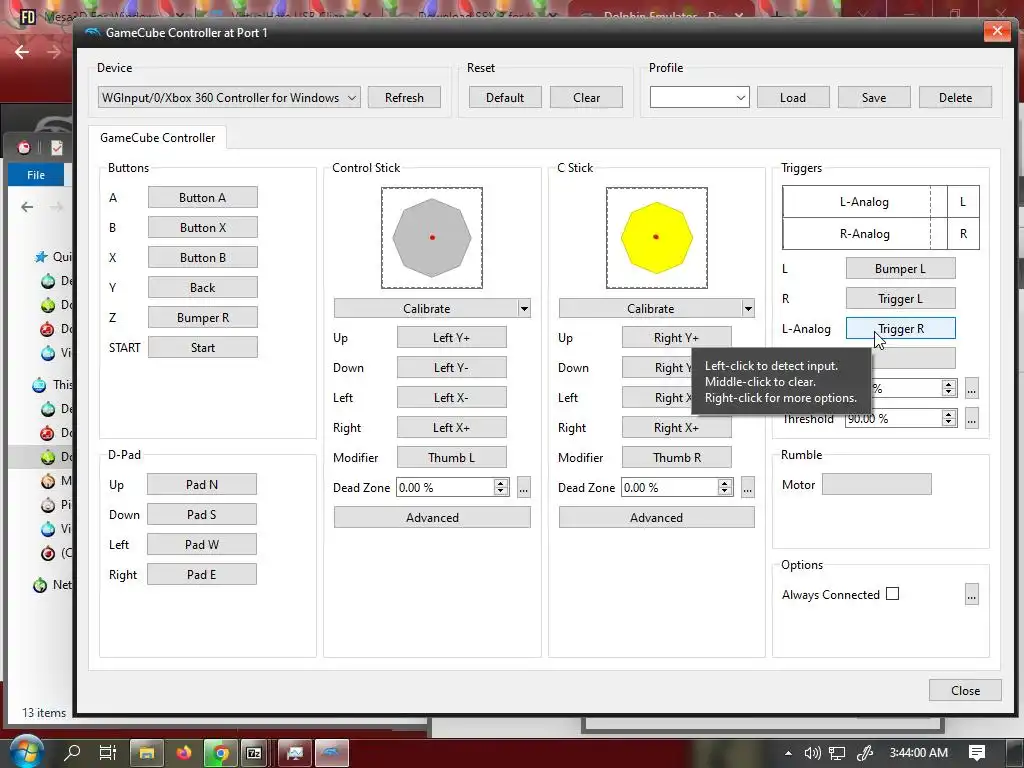This screenshot has height=768, width=1024.
Task: Click C Stick Dead Zone value field
Action: (x=669, y=487)
